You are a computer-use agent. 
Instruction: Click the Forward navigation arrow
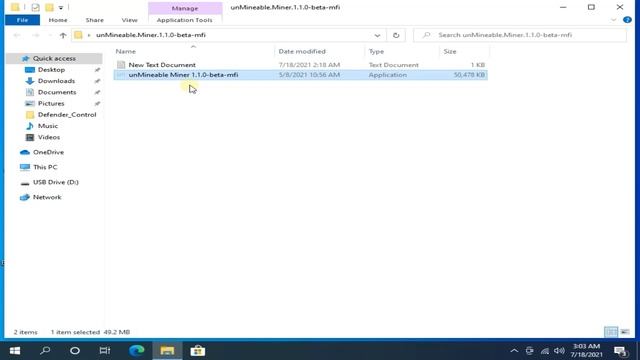[x=35, y=36]
